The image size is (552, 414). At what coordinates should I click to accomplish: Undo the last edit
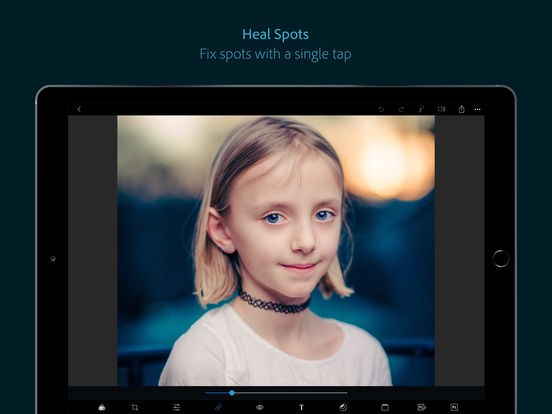click(x=381, y=109)
